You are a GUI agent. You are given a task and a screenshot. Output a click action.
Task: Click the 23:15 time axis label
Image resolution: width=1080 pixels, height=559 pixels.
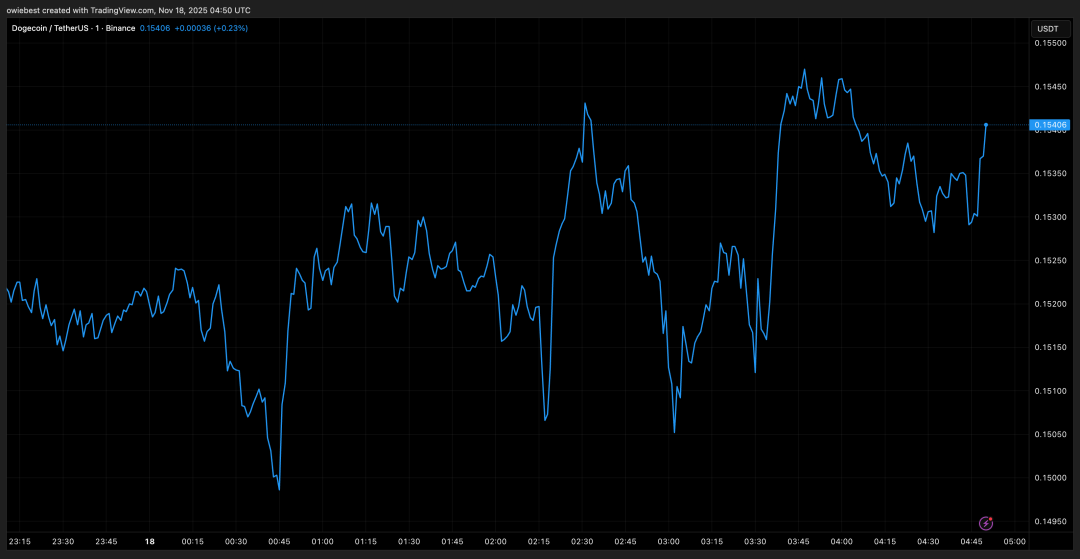20,541
